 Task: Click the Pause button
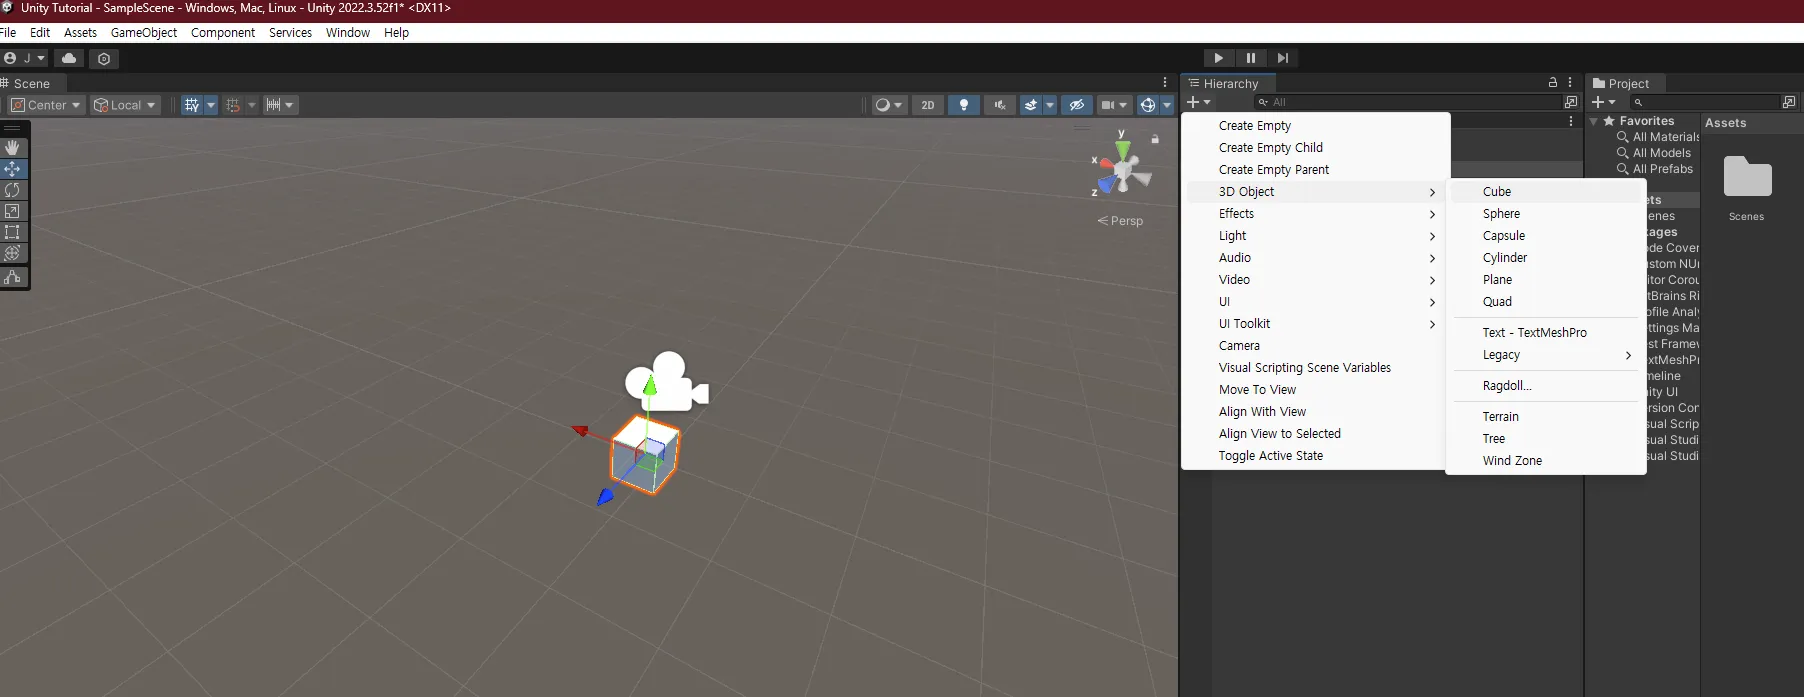click(1251, 58)
